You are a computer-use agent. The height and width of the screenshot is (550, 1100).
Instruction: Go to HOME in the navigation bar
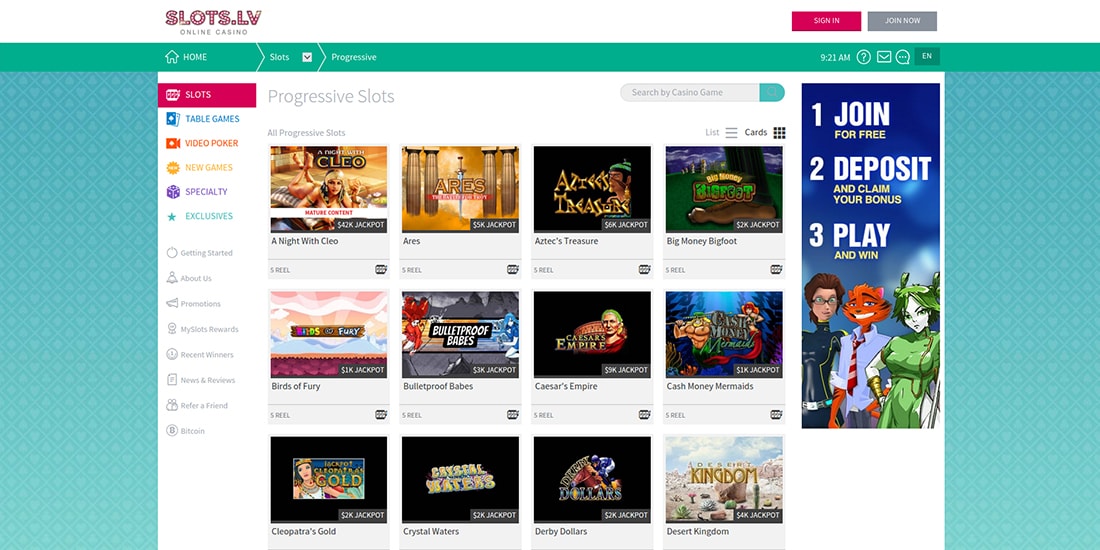[x=195, y=58]
